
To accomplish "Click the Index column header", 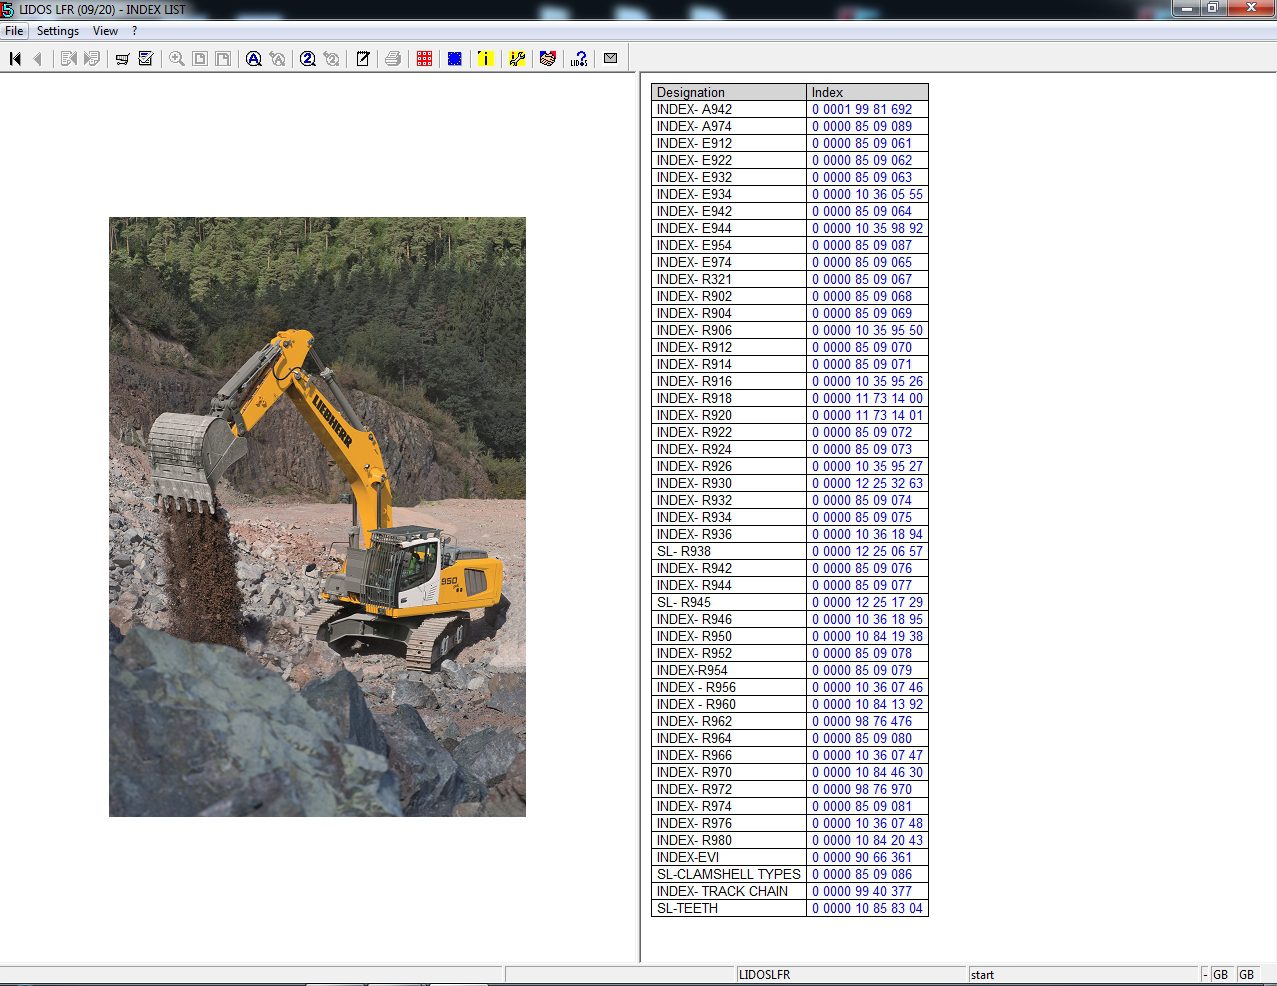I will pyautogui.click(x=867, y=92).
